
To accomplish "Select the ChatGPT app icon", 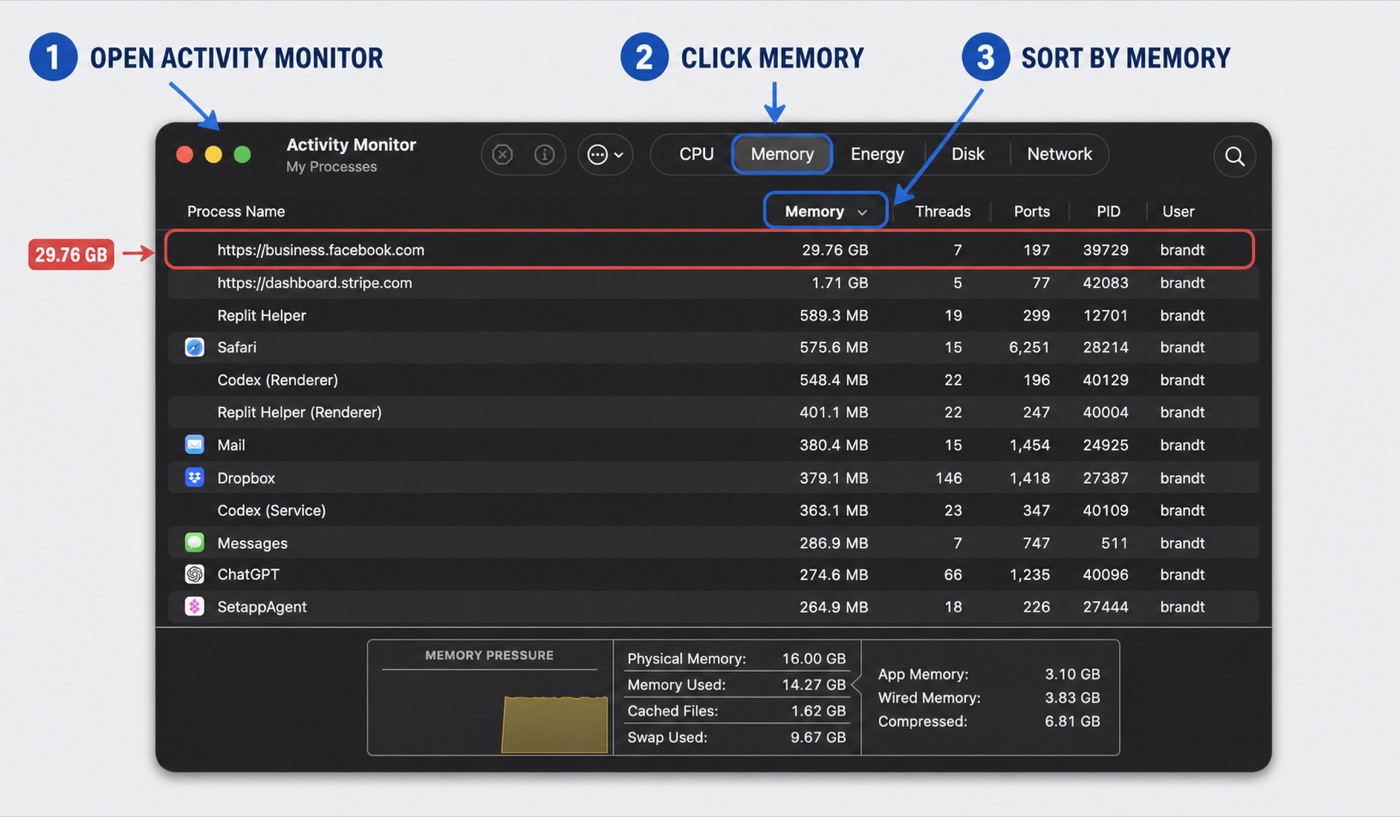I will pos(195,574).
